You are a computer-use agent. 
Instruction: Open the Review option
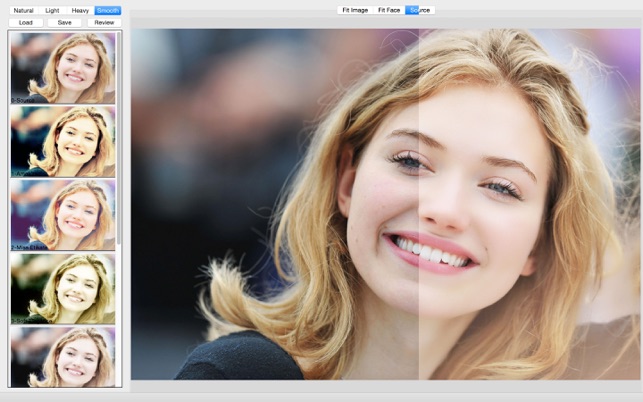tap(104, 23)
